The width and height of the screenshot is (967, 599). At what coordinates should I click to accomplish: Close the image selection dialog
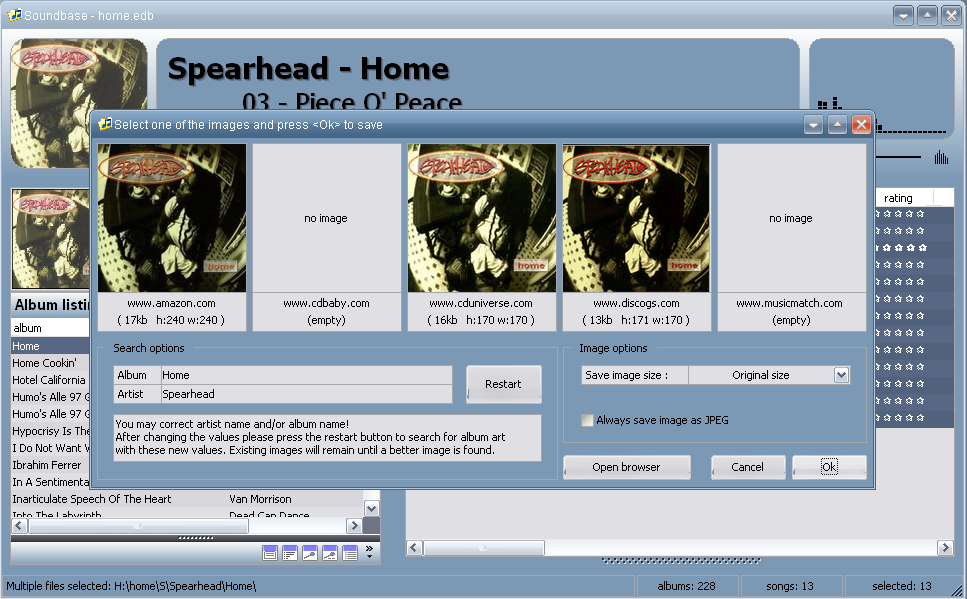click(x=861, y=125)
